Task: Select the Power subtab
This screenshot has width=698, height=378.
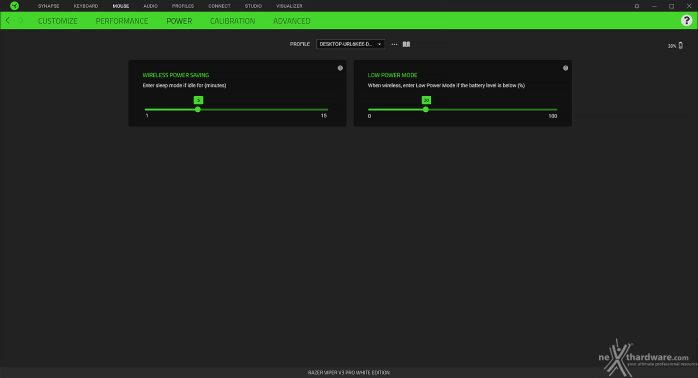Action: coord(179,21)
